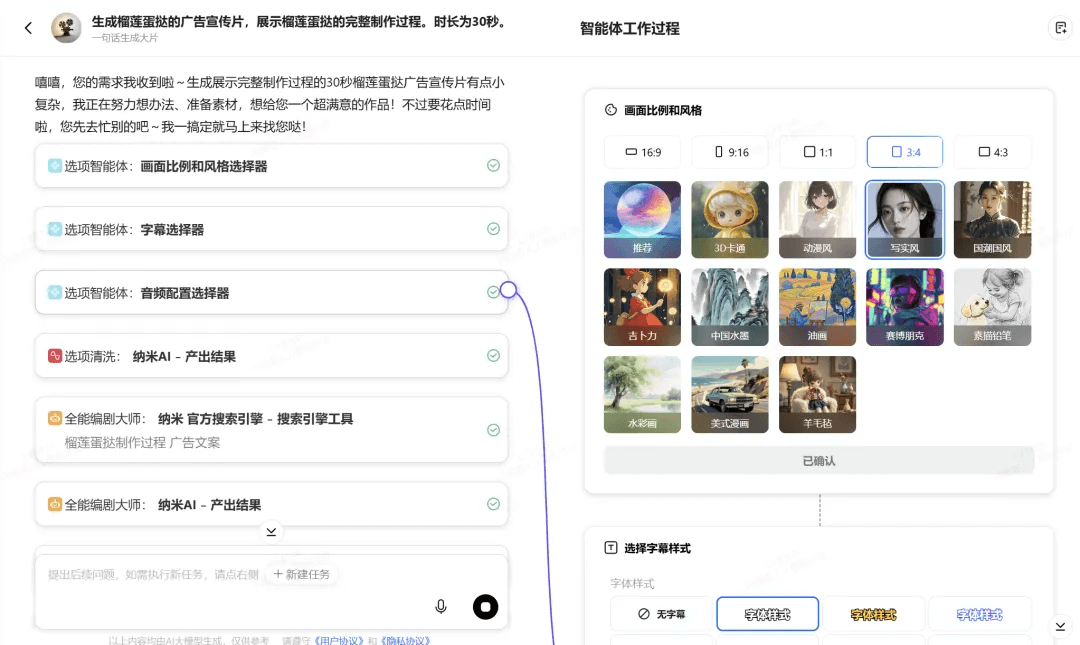This screenshot has height=645, width=1080.
Task: Click the microphone voice input icon
Action: (x=441, y=606)
